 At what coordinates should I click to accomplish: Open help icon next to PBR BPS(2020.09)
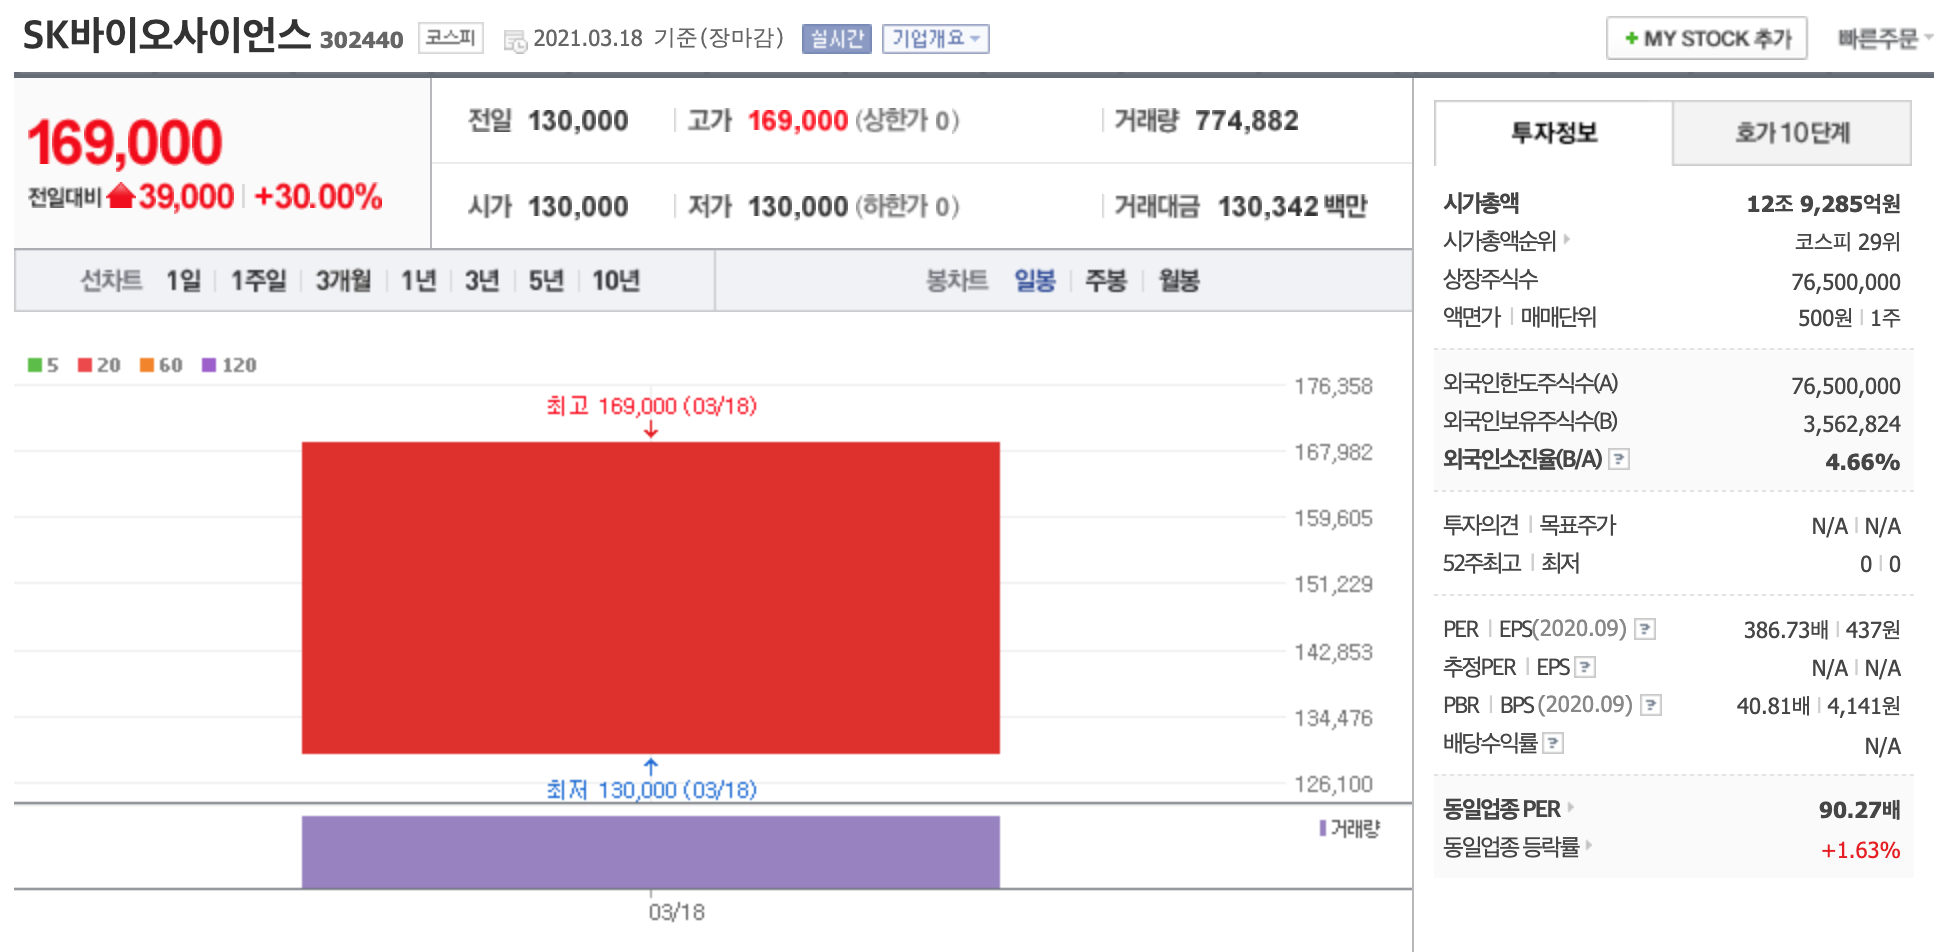pos(1651,705)
